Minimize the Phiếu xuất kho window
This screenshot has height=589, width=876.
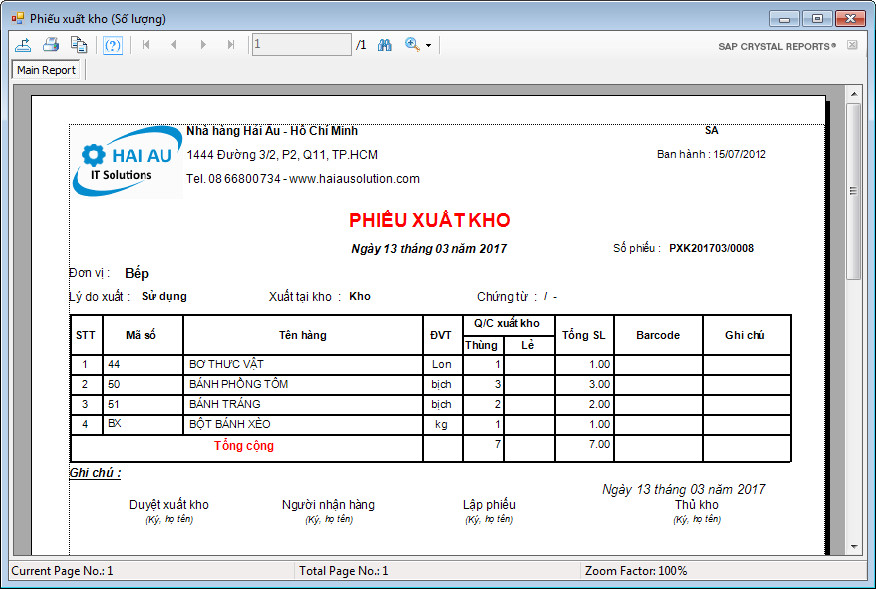coord(784,18)
